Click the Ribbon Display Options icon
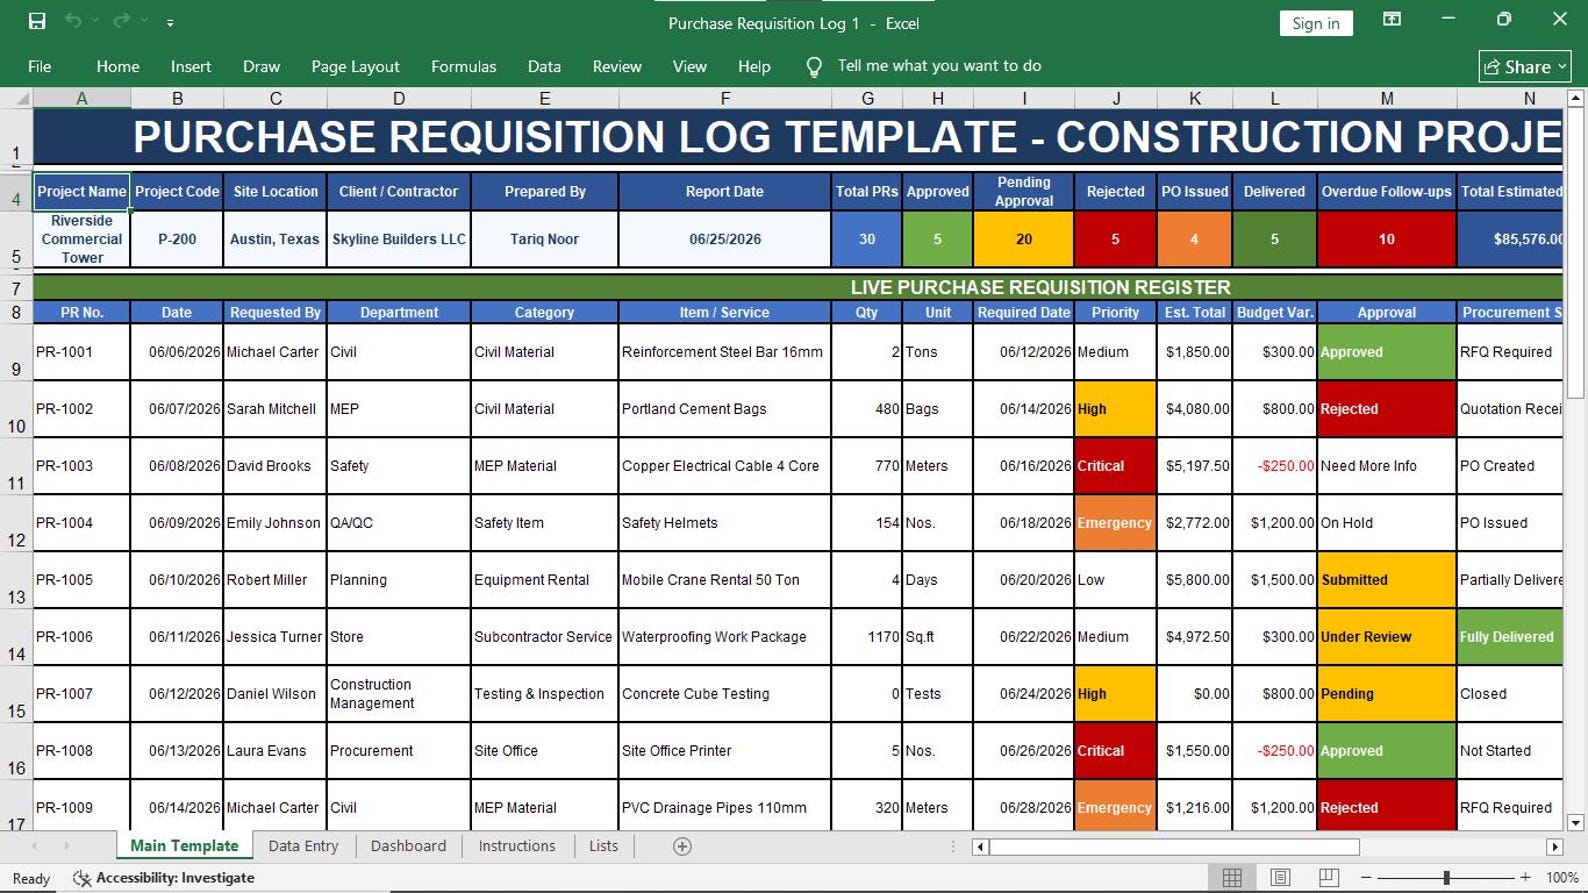The height and width of the screenshot is (893, 1588). (1391, 19)
